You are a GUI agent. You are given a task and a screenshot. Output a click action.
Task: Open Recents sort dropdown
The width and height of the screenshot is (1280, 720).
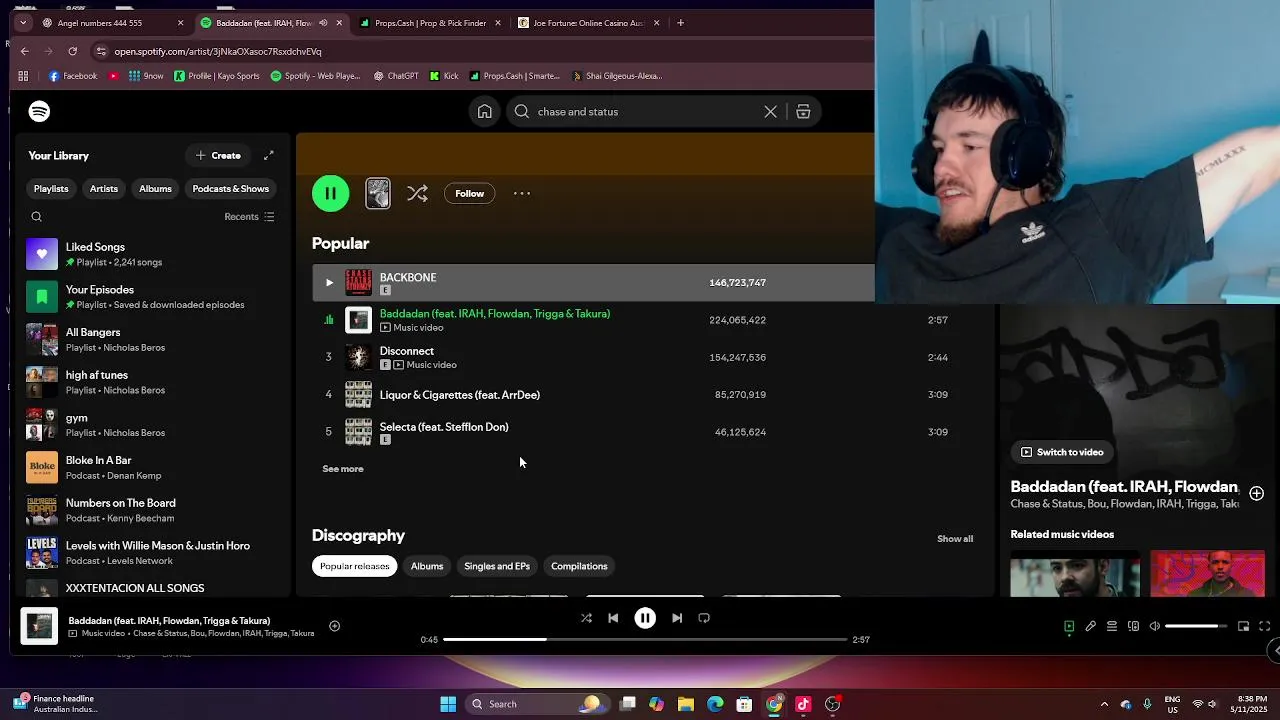pos(249,217)
